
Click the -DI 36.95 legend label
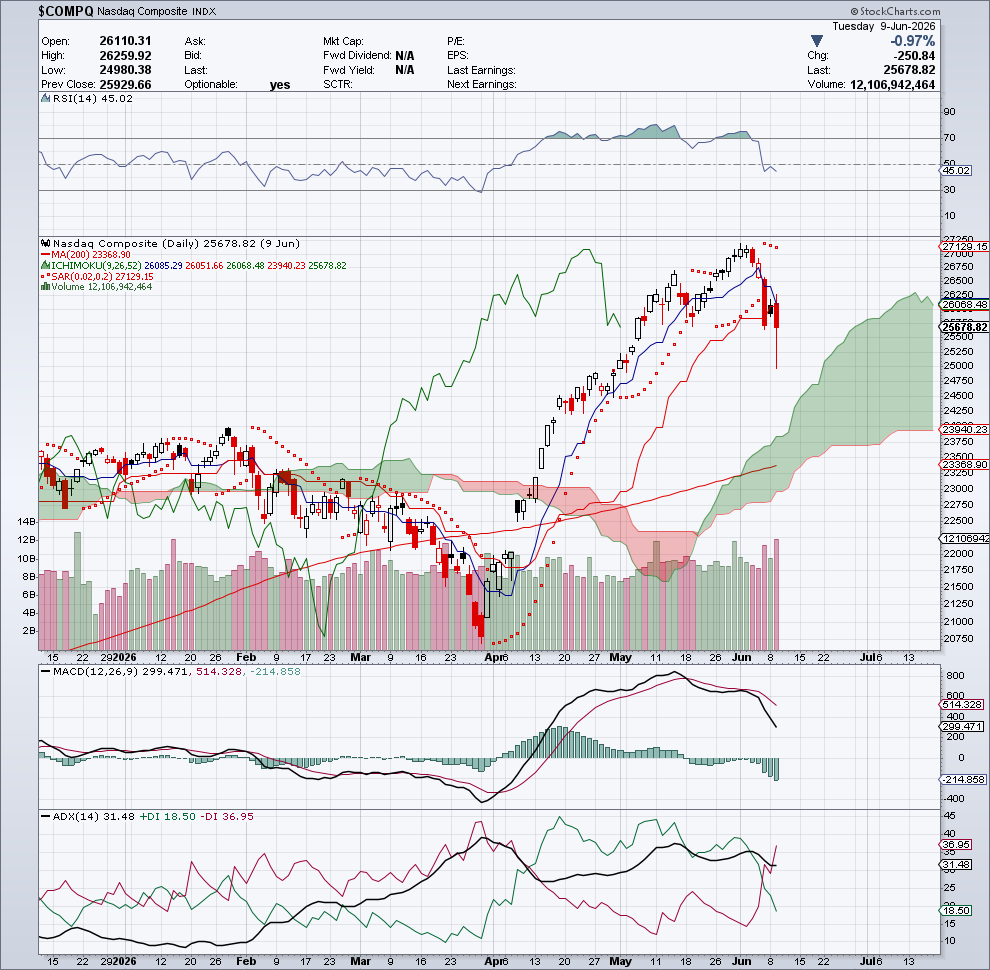[x=227, y=817]
